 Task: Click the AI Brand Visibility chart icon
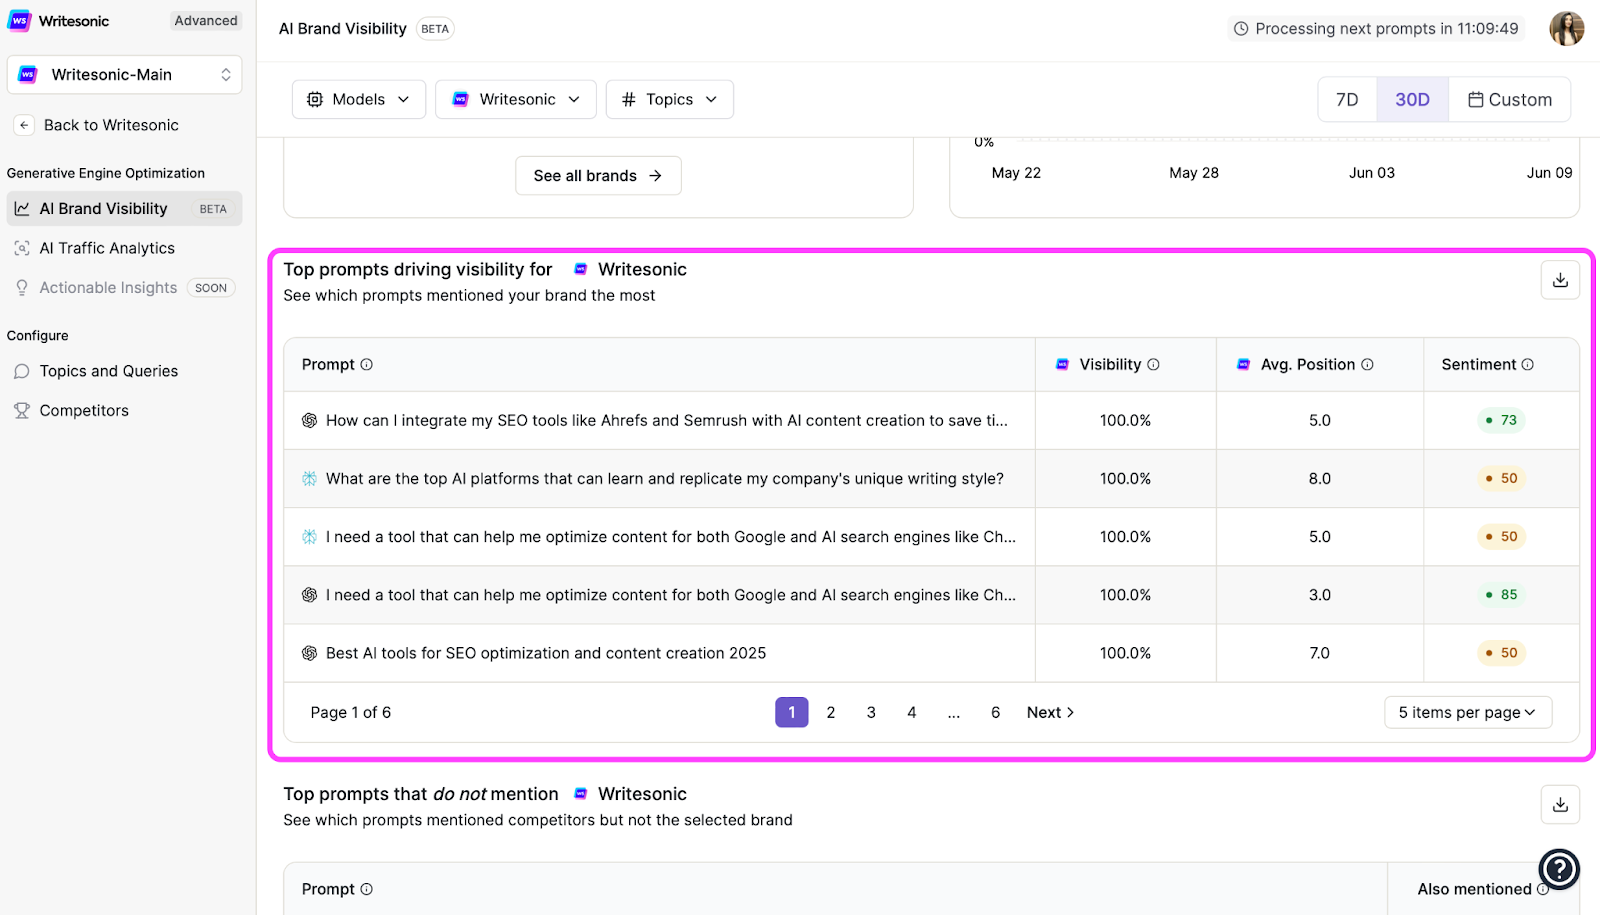coord(22,209)
